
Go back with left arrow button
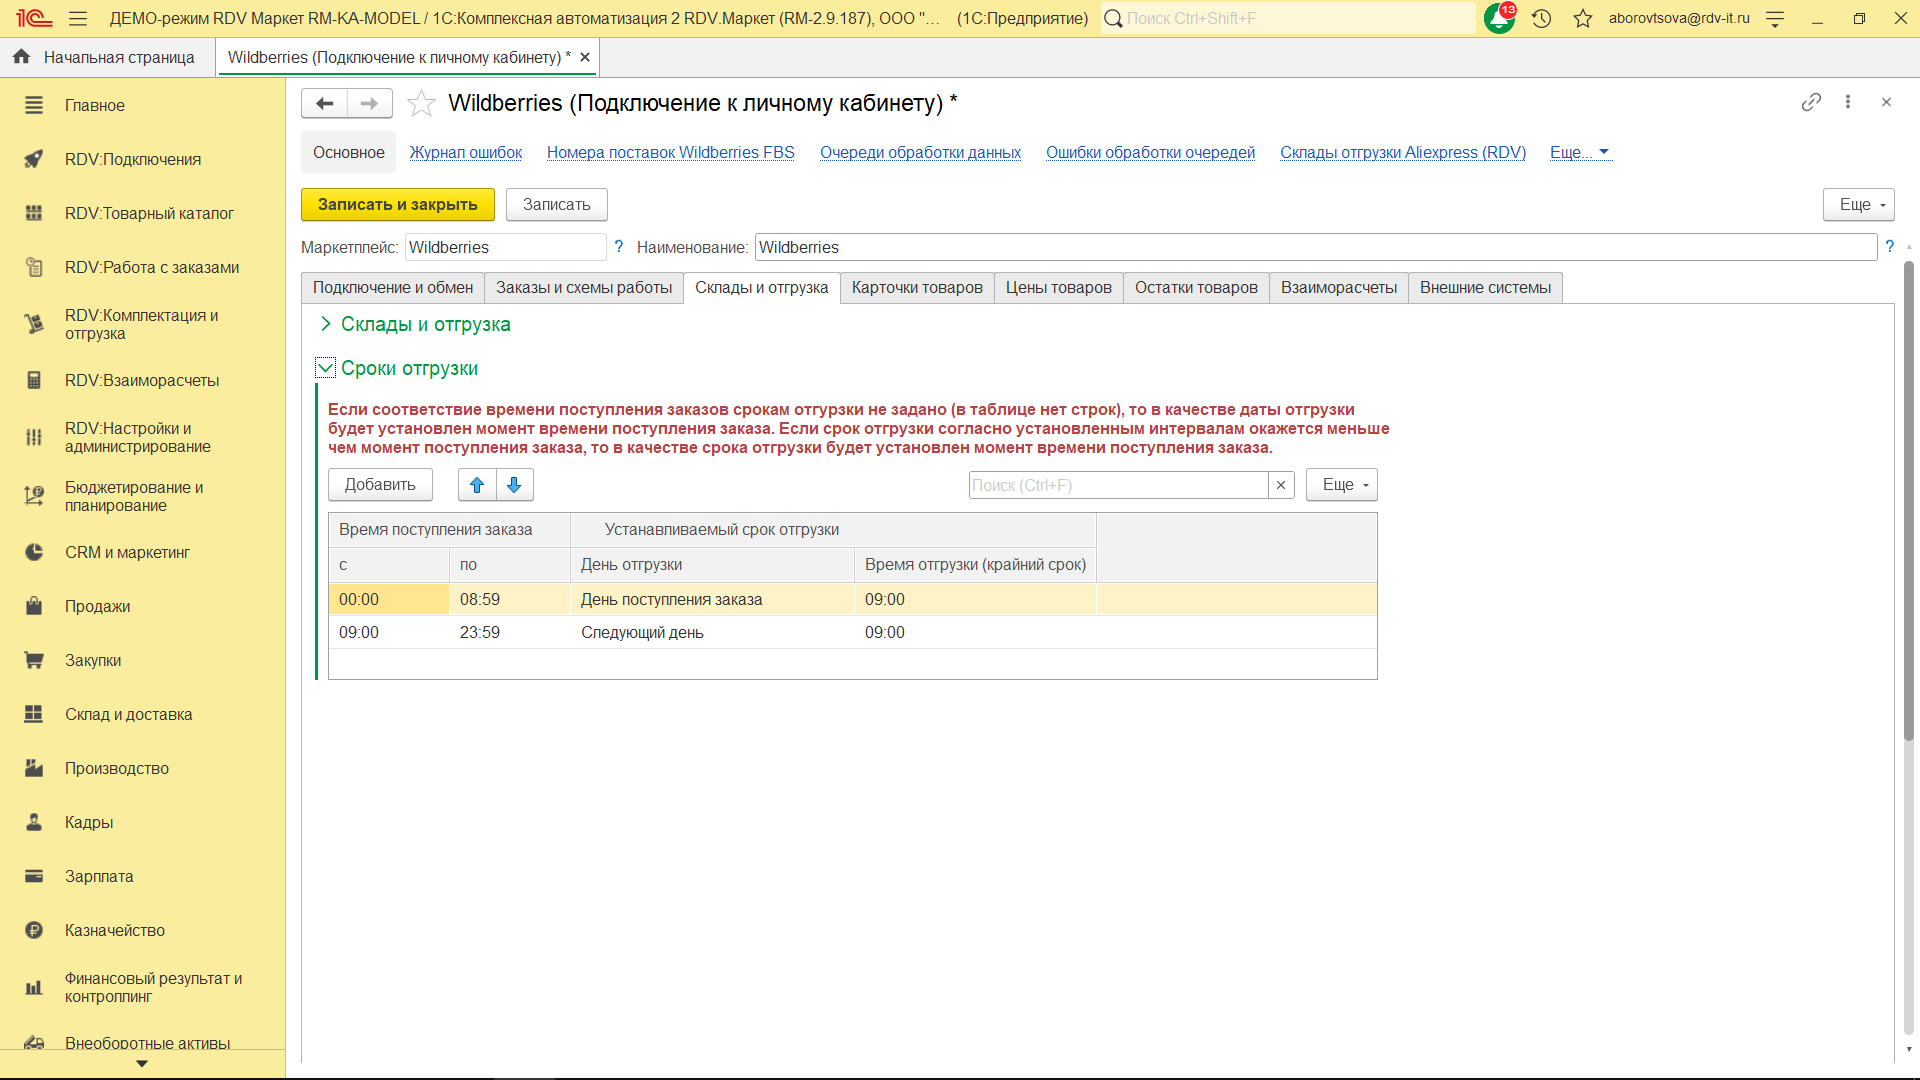click(324, 103)
